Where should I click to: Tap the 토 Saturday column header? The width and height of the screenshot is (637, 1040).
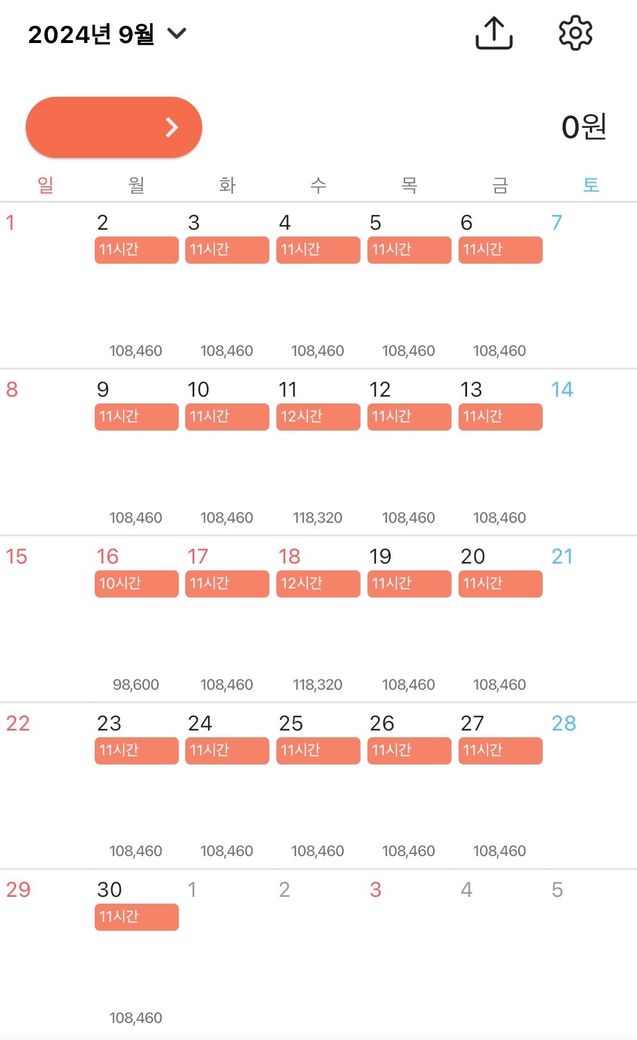(x=591, y=185)
